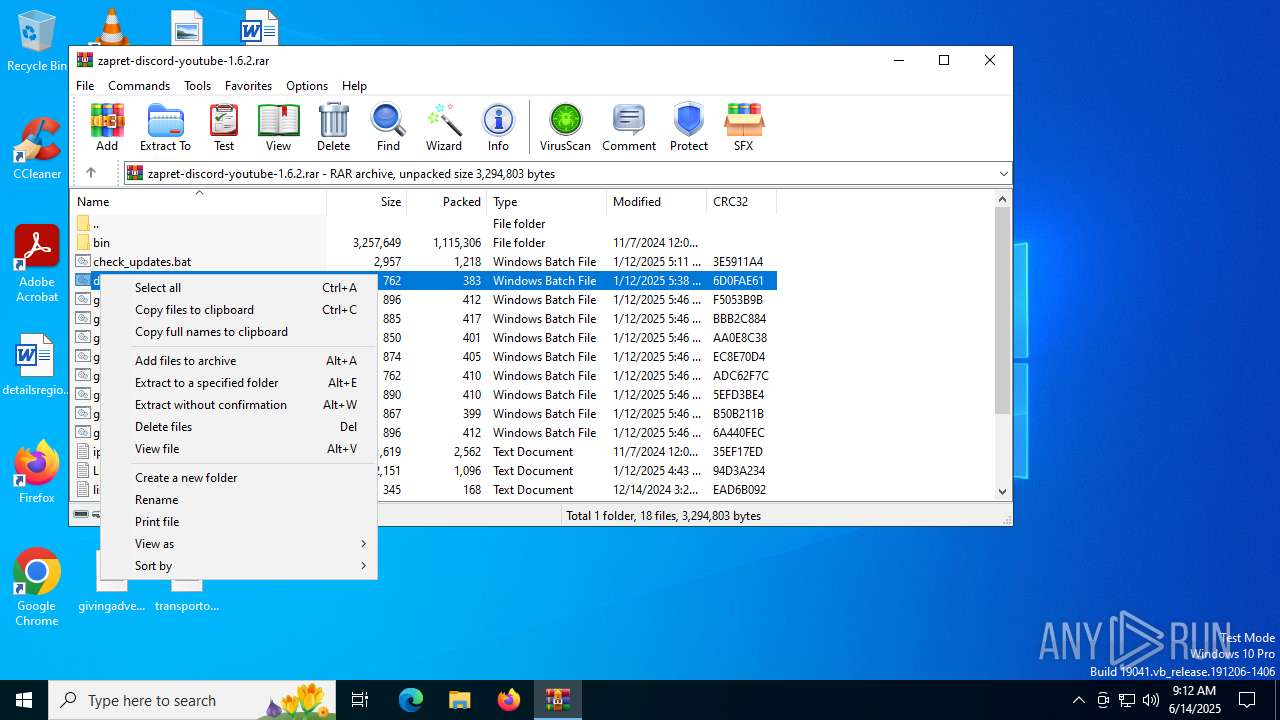Click the Windows Start button

click(24, 700)
